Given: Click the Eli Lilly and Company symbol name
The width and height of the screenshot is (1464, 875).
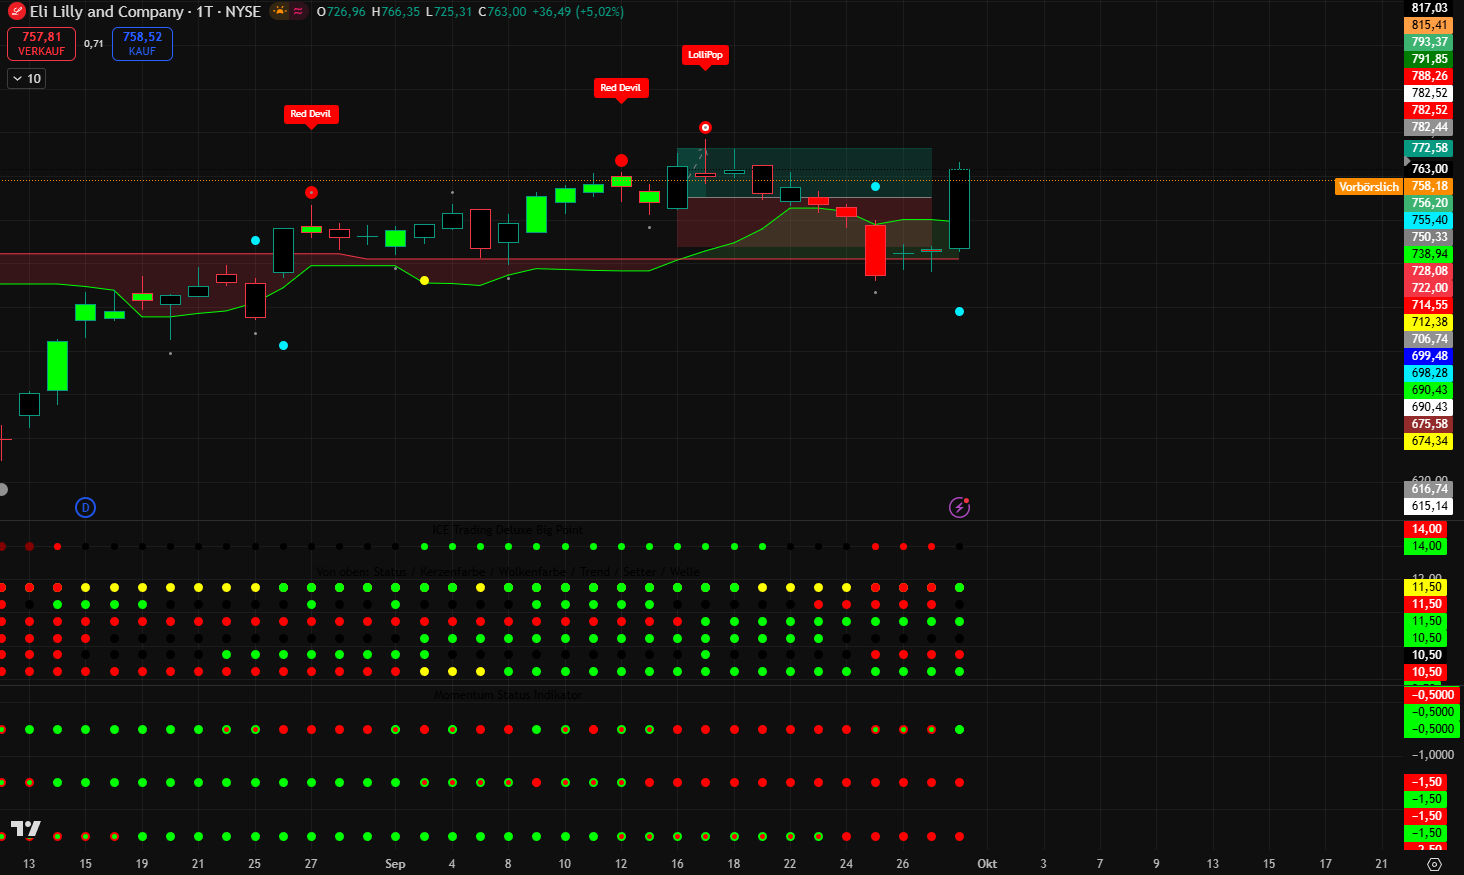Looking at the screenshot, I should [x=107, y=12].
